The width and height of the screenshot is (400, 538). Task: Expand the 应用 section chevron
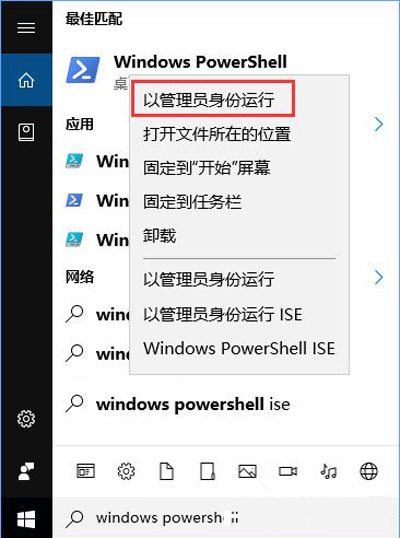tap(379, 124)
